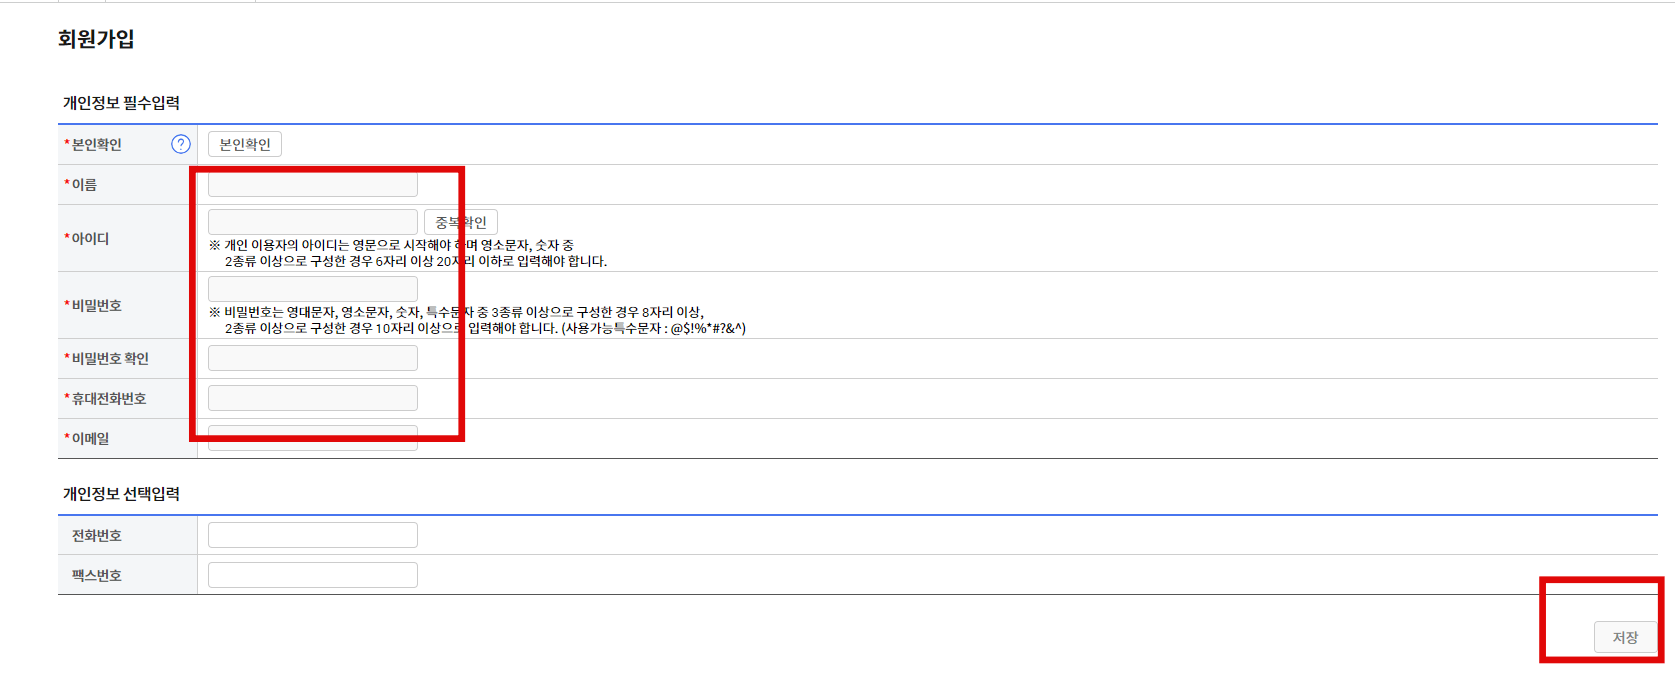Focus the 팩스번호 input field
The width and height of the screenshot is (1675, 673).
pos(313,575)
